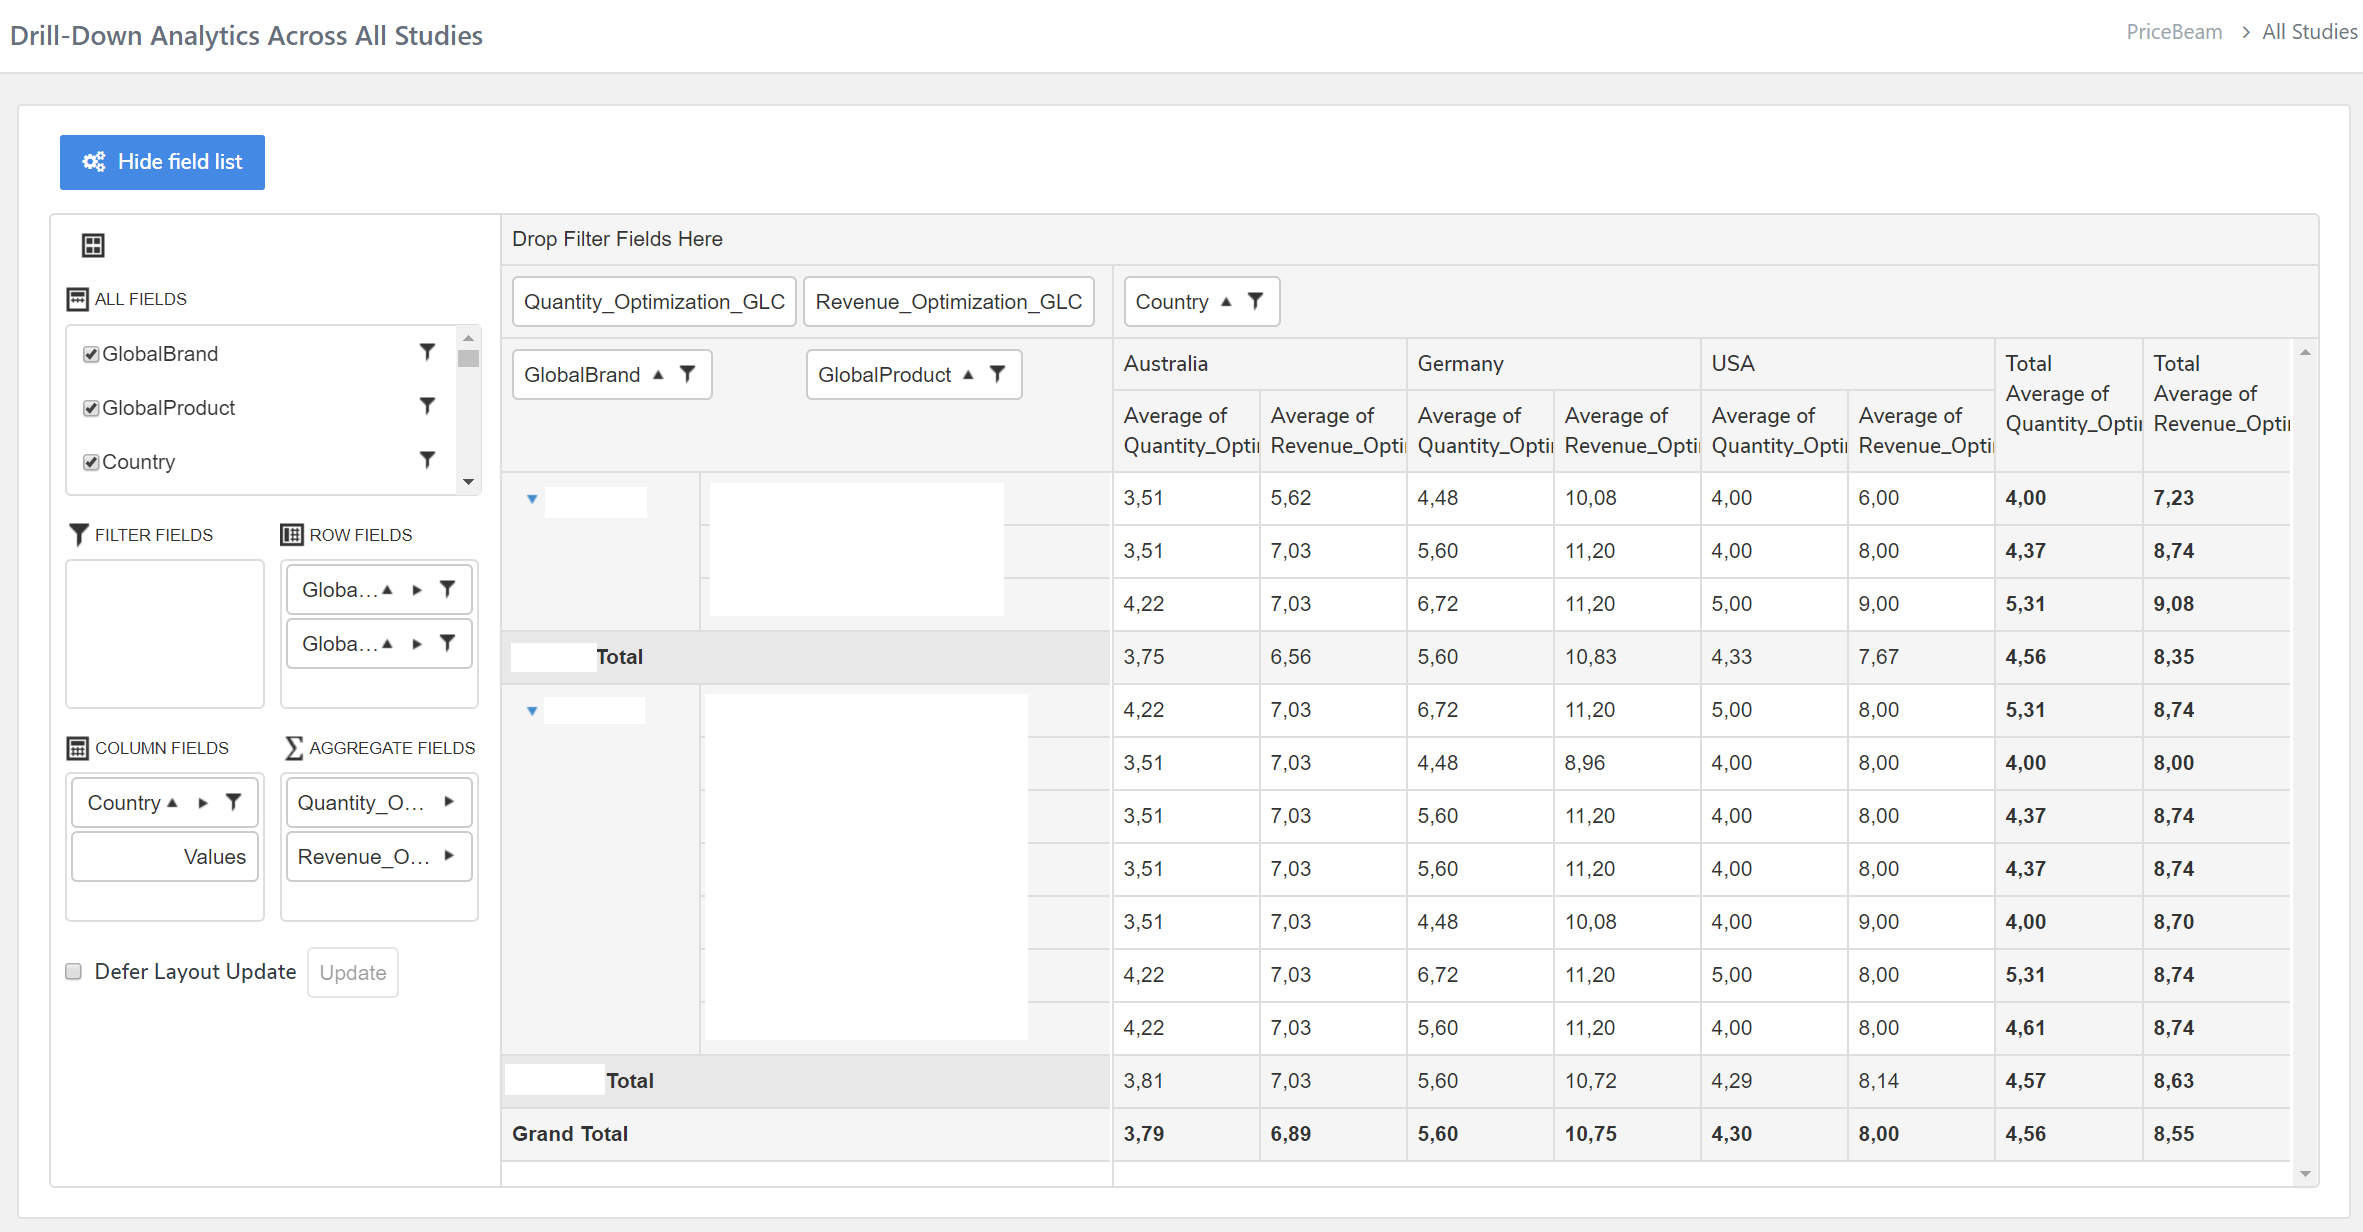Sort by GlobalBrand using pivot header arrow
This screenshot has height=1232, width=2363.
(658, 375)
